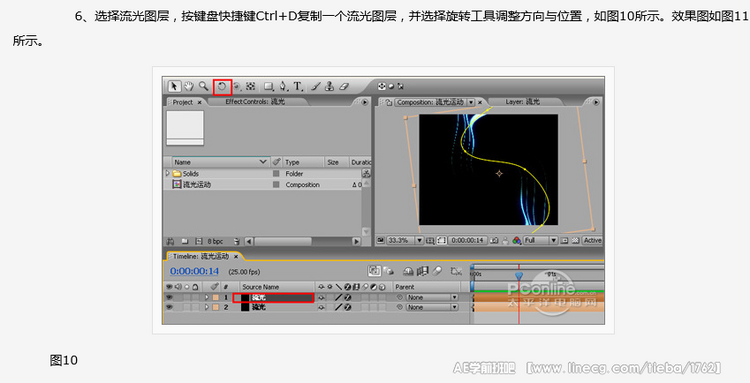The image size is (750, 383).
Task: Toggle visibility of layer 2
Action: (x=169, y=307)
